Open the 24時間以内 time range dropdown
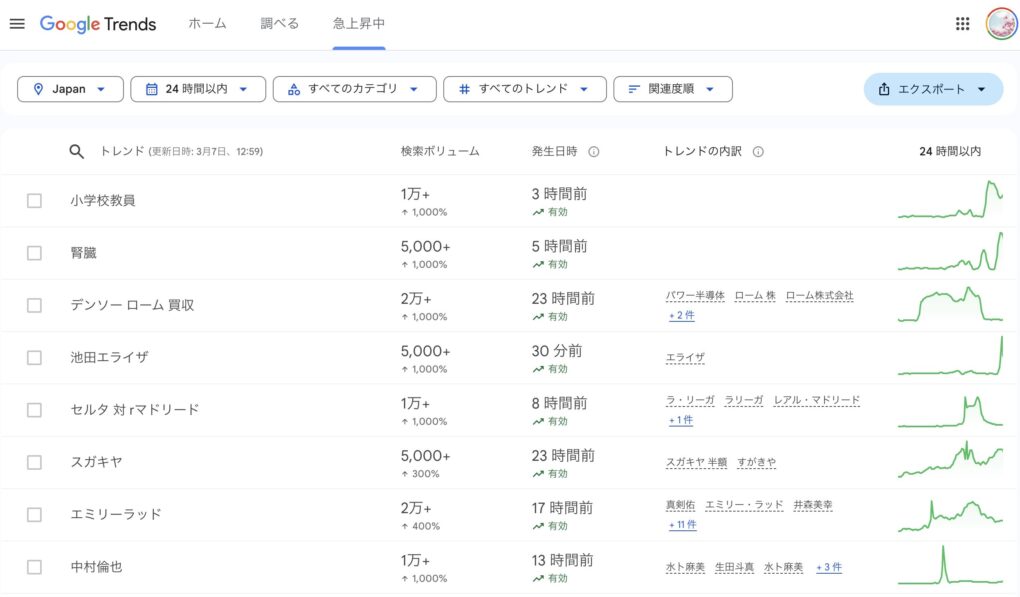1020x597 pixels. coord(197,89)
